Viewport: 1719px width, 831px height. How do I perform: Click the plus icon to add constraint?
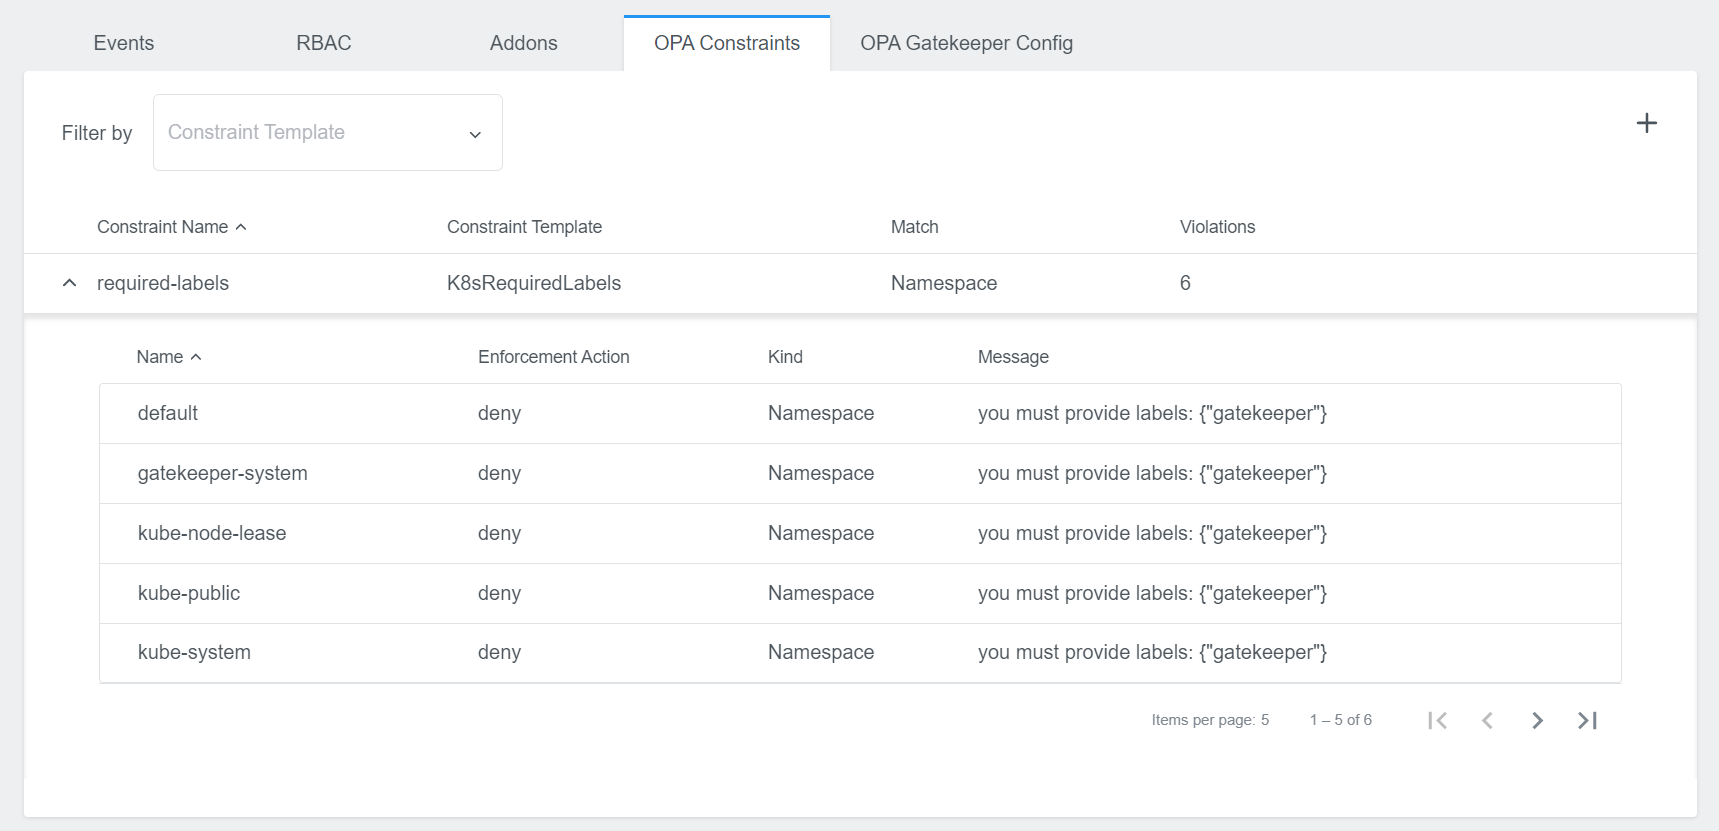[x=1646, y=123]
